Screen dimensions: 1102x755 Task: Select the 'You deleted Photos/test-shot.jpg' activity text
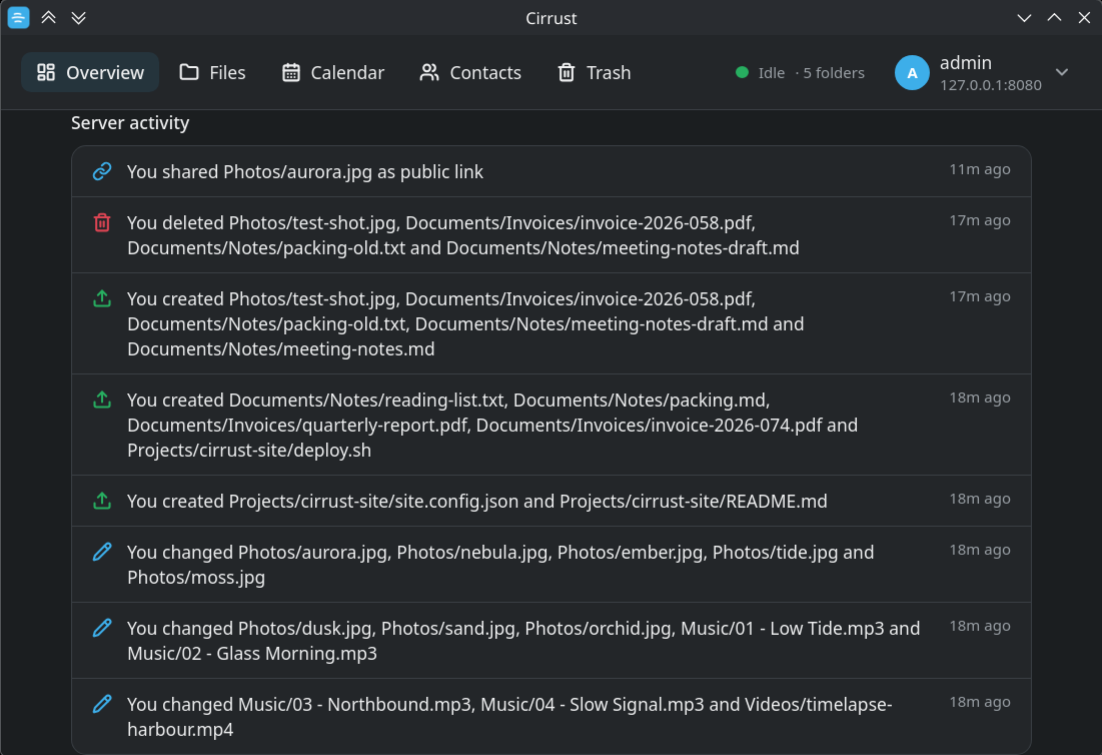click(x=463, y=235)
